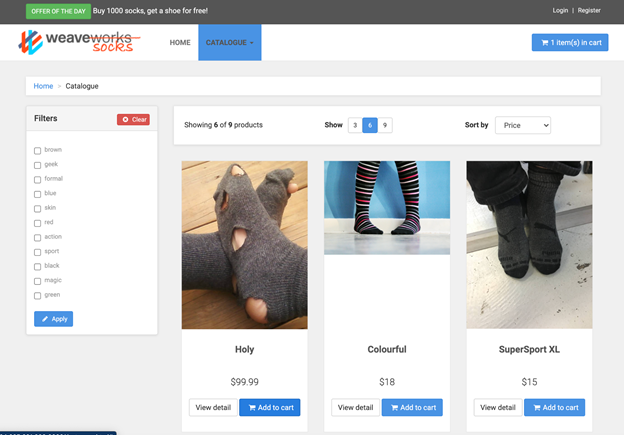Check the magic filter option
Image resolution: width=624 pixels, height=435 pixels.
tap(38, 281)
